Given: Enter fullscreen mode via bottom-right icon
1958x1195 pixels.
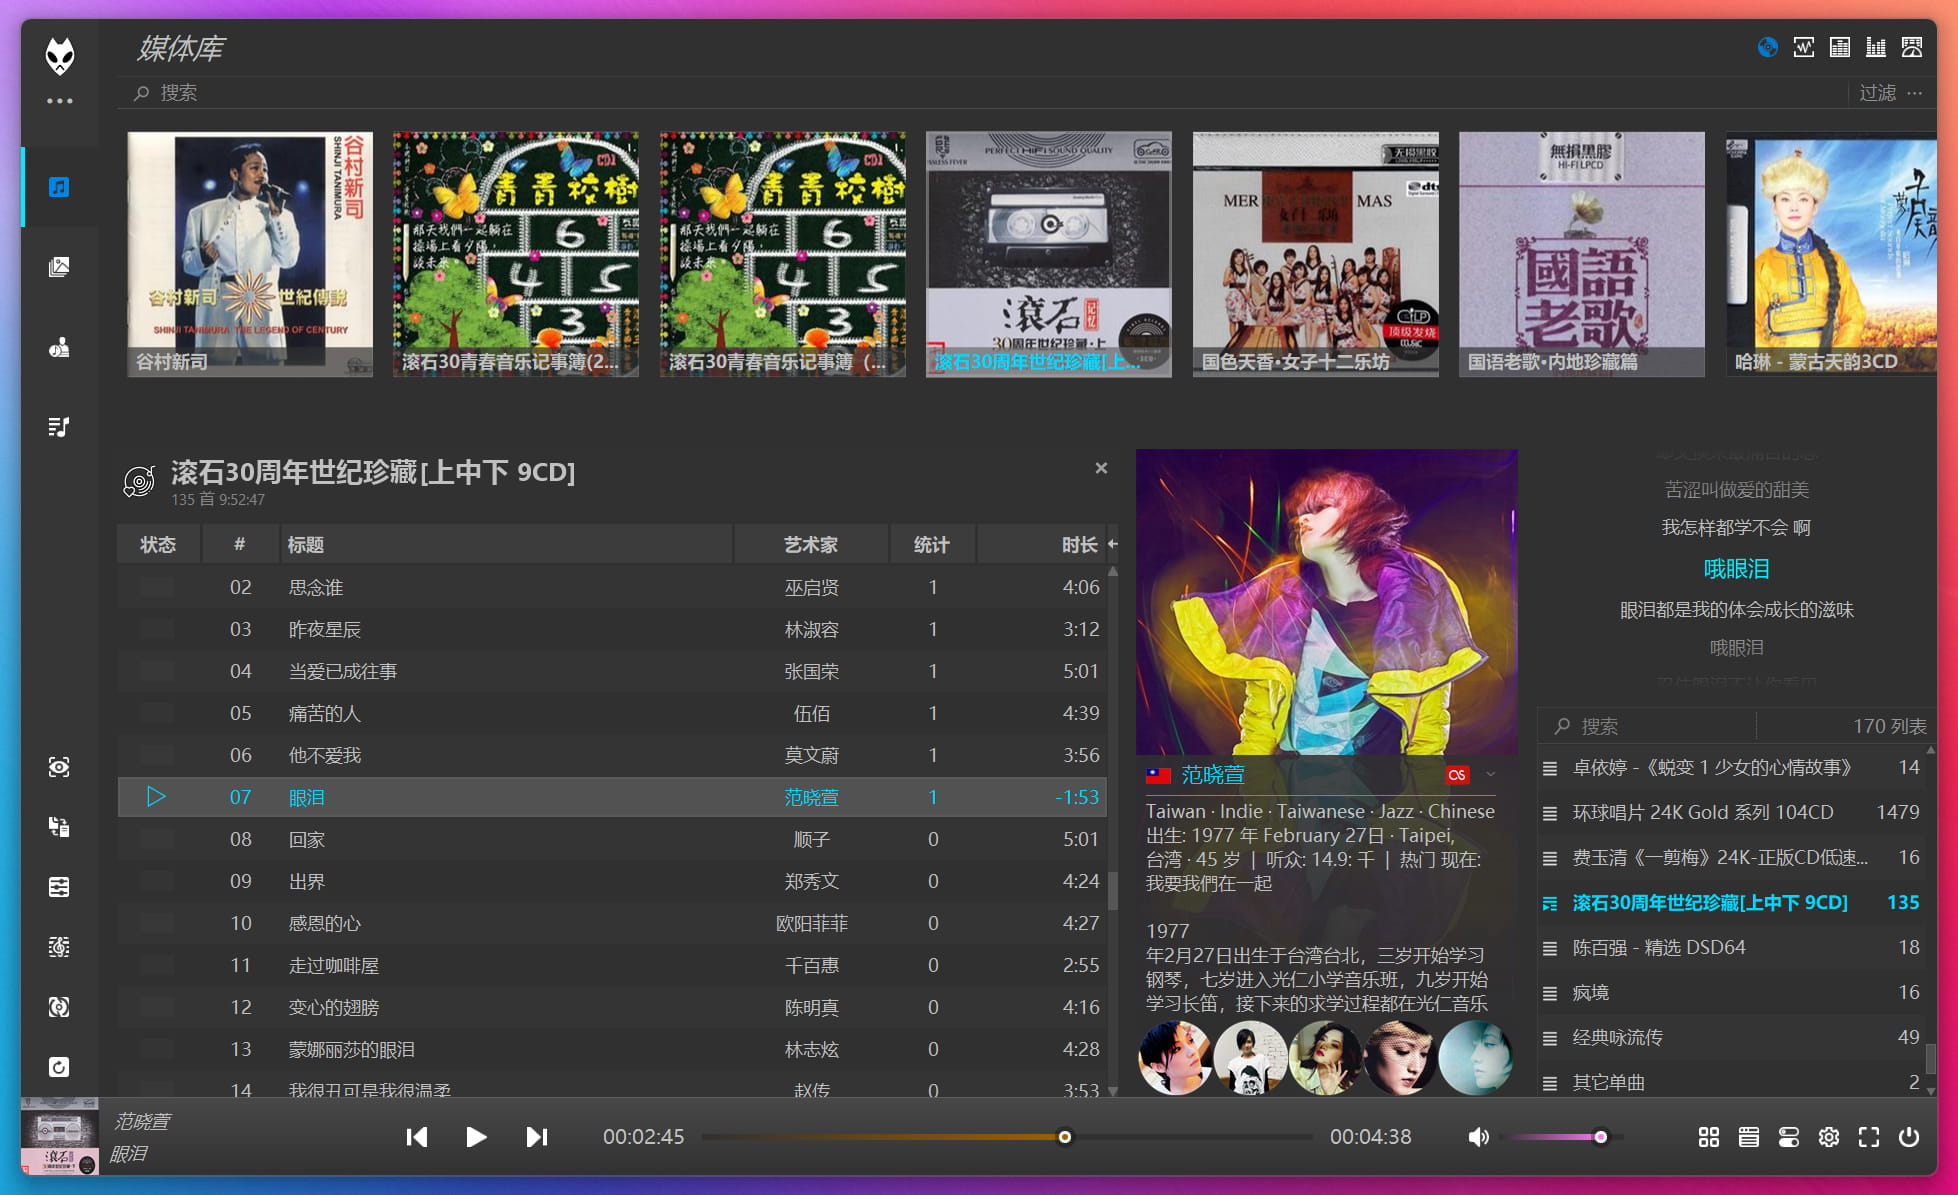Looking at the screenshot, I should [x=1869, y=1137].
